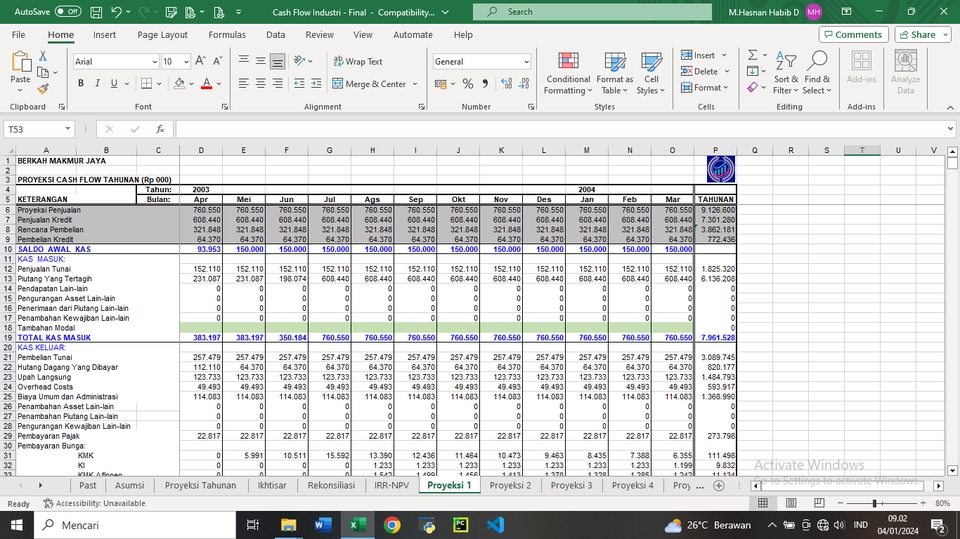This screenshot has width=960, height=539.
Task: Switch to Page Break Preview view
Action: point(819,503)
